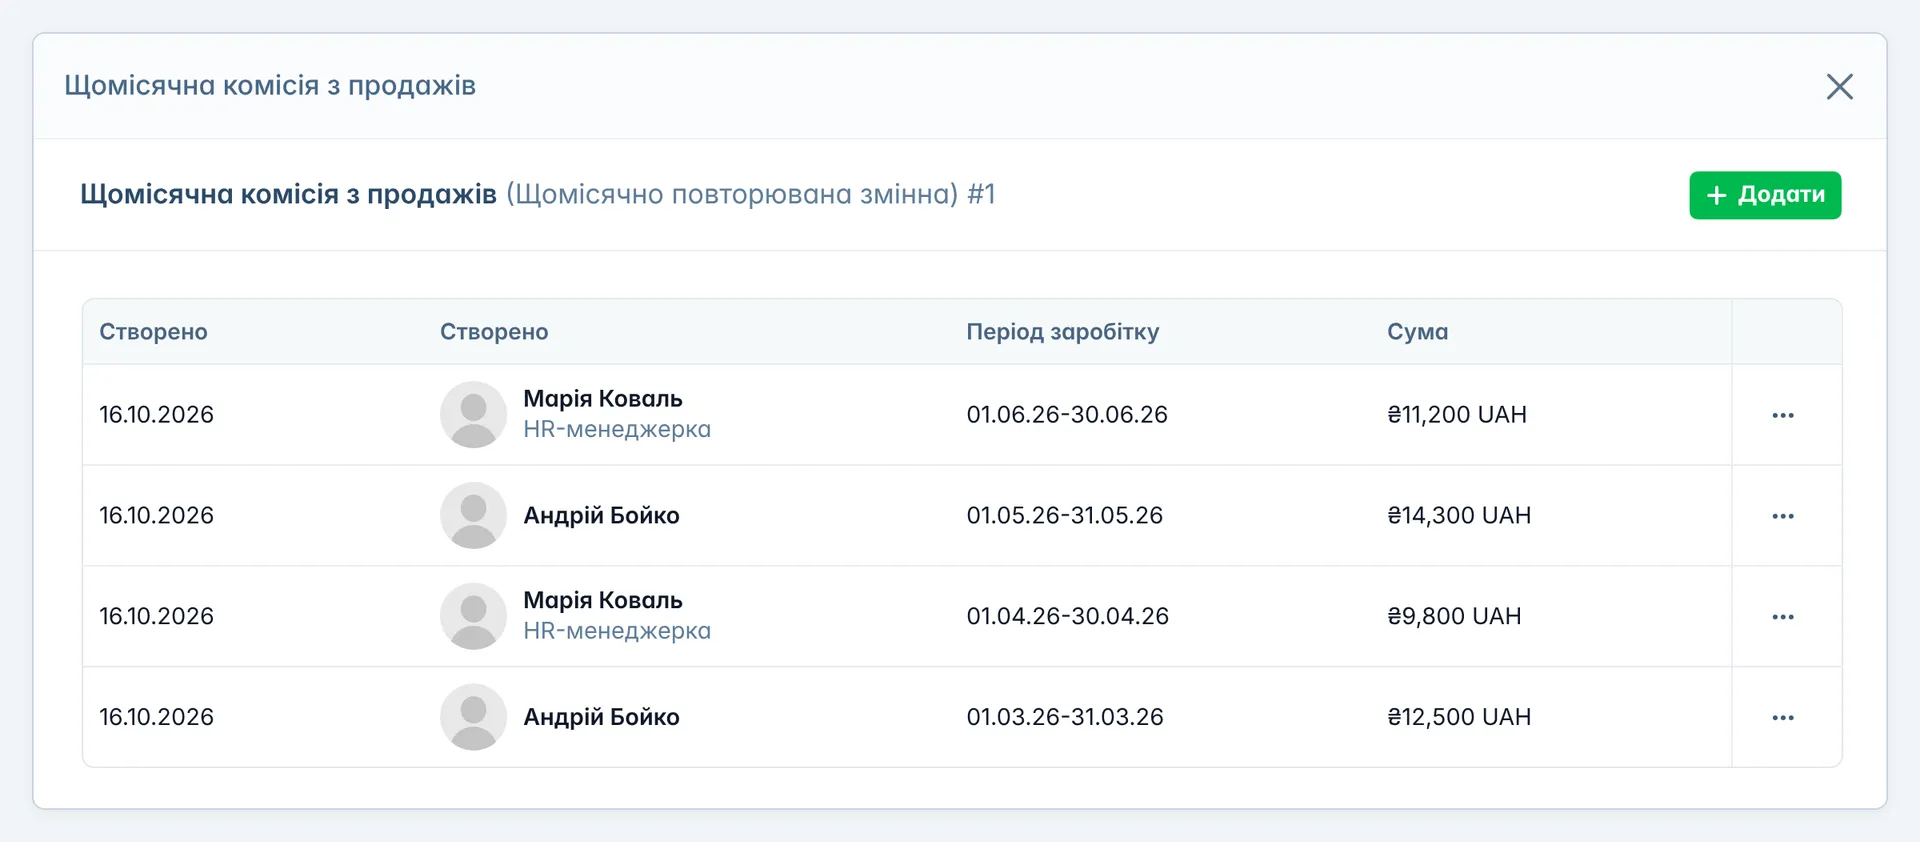Click date 16.10.2026 in ₴11,200 row
Image resolution: width=1920 pixels, height=842 pixels.
coord(156,414)
